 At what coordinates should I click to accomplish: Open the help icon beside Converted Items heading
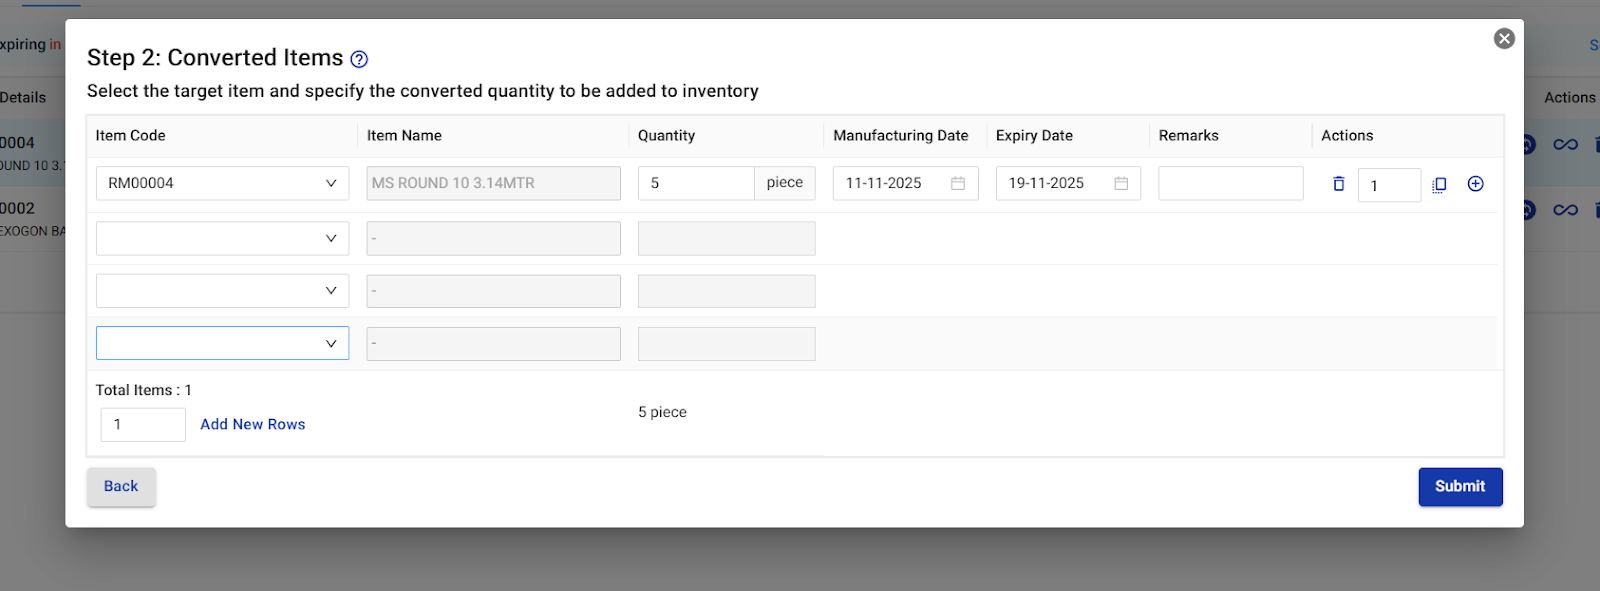[359, 60]
